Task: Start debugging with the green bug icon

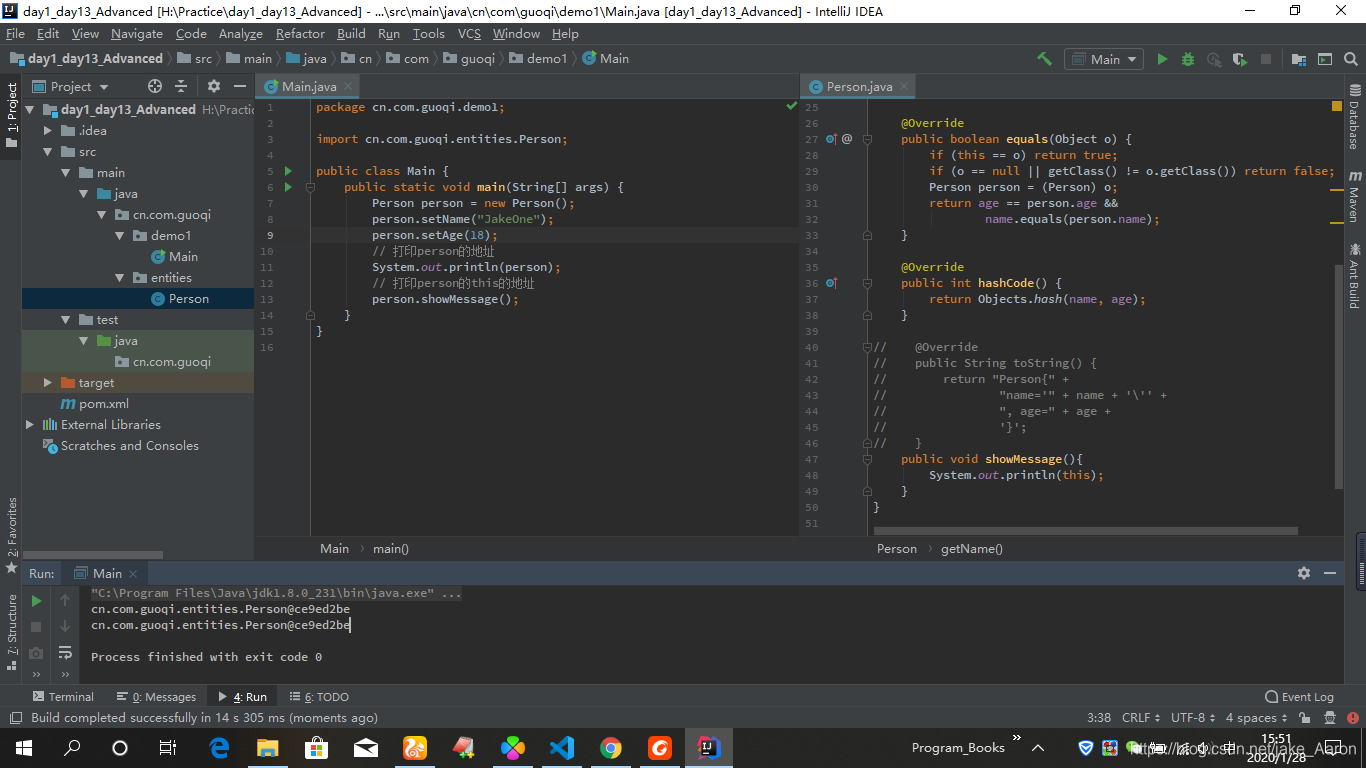Action: point(1188,59)
